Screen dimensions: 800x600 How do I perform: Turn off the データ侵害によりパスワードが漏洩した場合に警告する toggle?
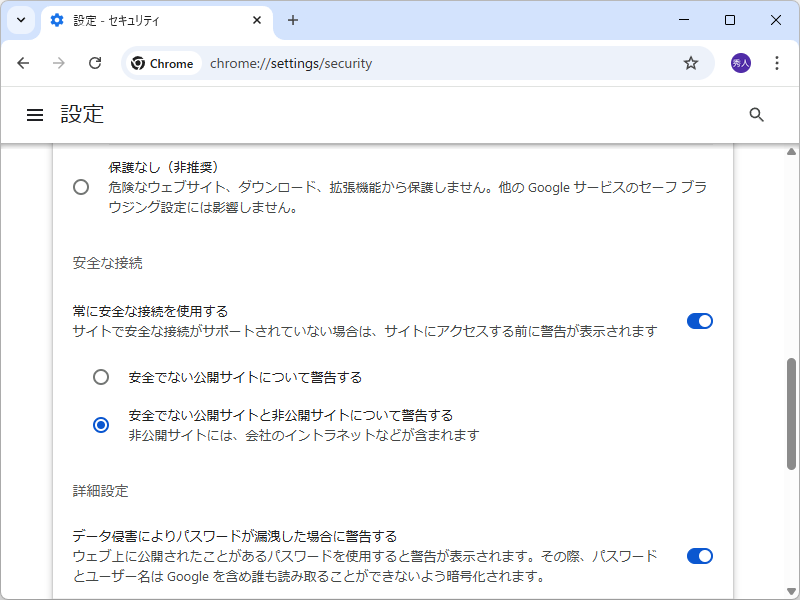[700, 556]
